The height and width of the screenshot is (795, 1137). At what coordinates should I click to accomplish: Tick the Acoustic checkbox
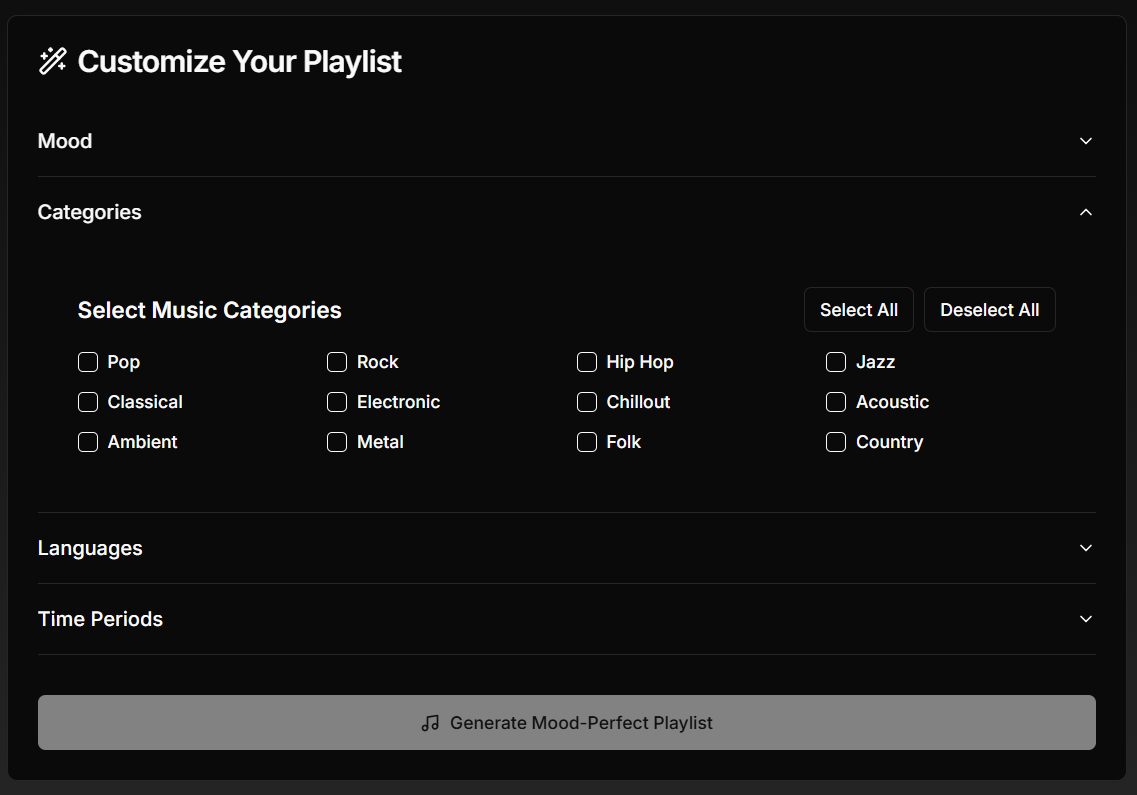tap(836, 402)
